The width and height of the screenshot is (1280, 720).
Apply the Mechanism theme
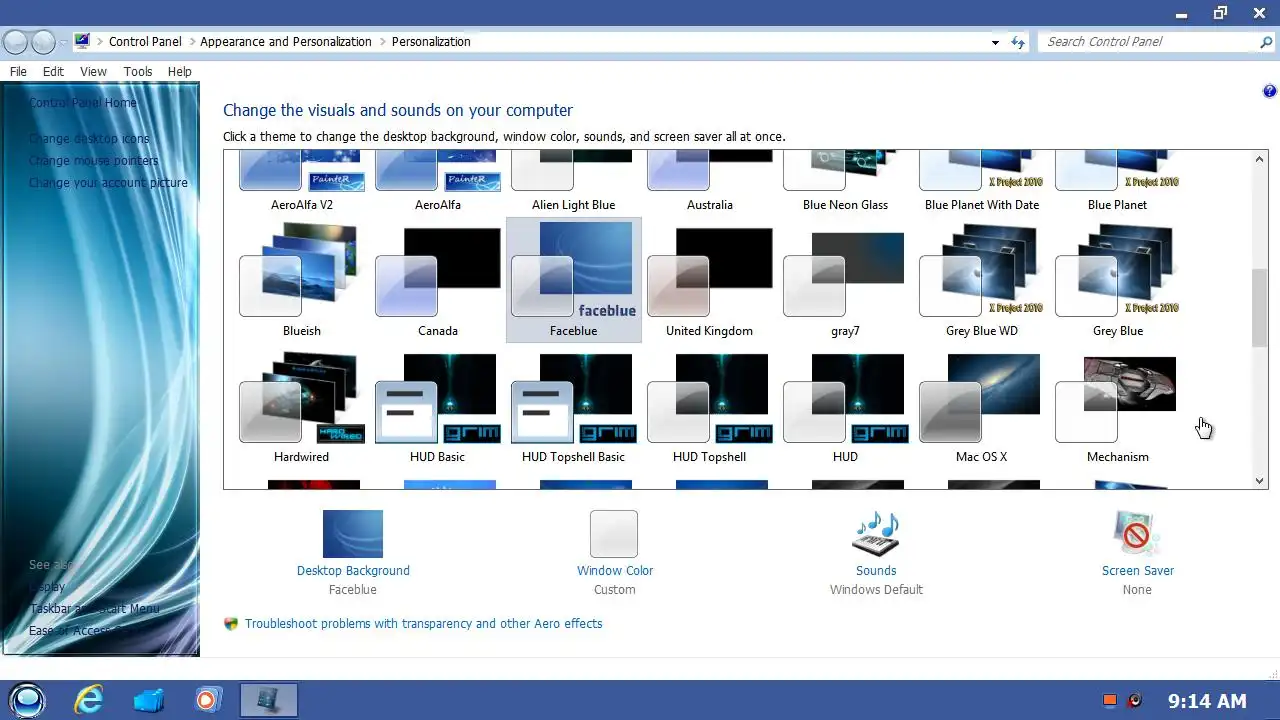pyautogui.click(x=1118, y=406)
